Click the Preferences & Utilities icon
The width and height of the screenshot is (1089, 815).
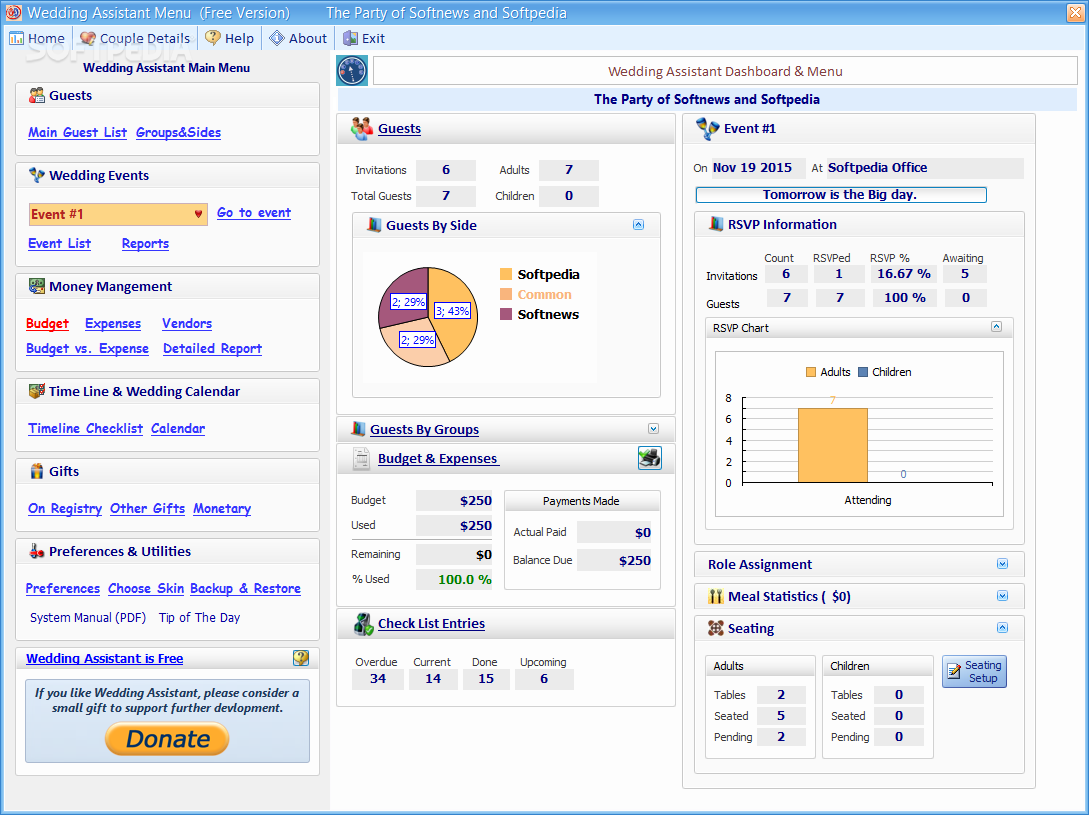[37, 551]
